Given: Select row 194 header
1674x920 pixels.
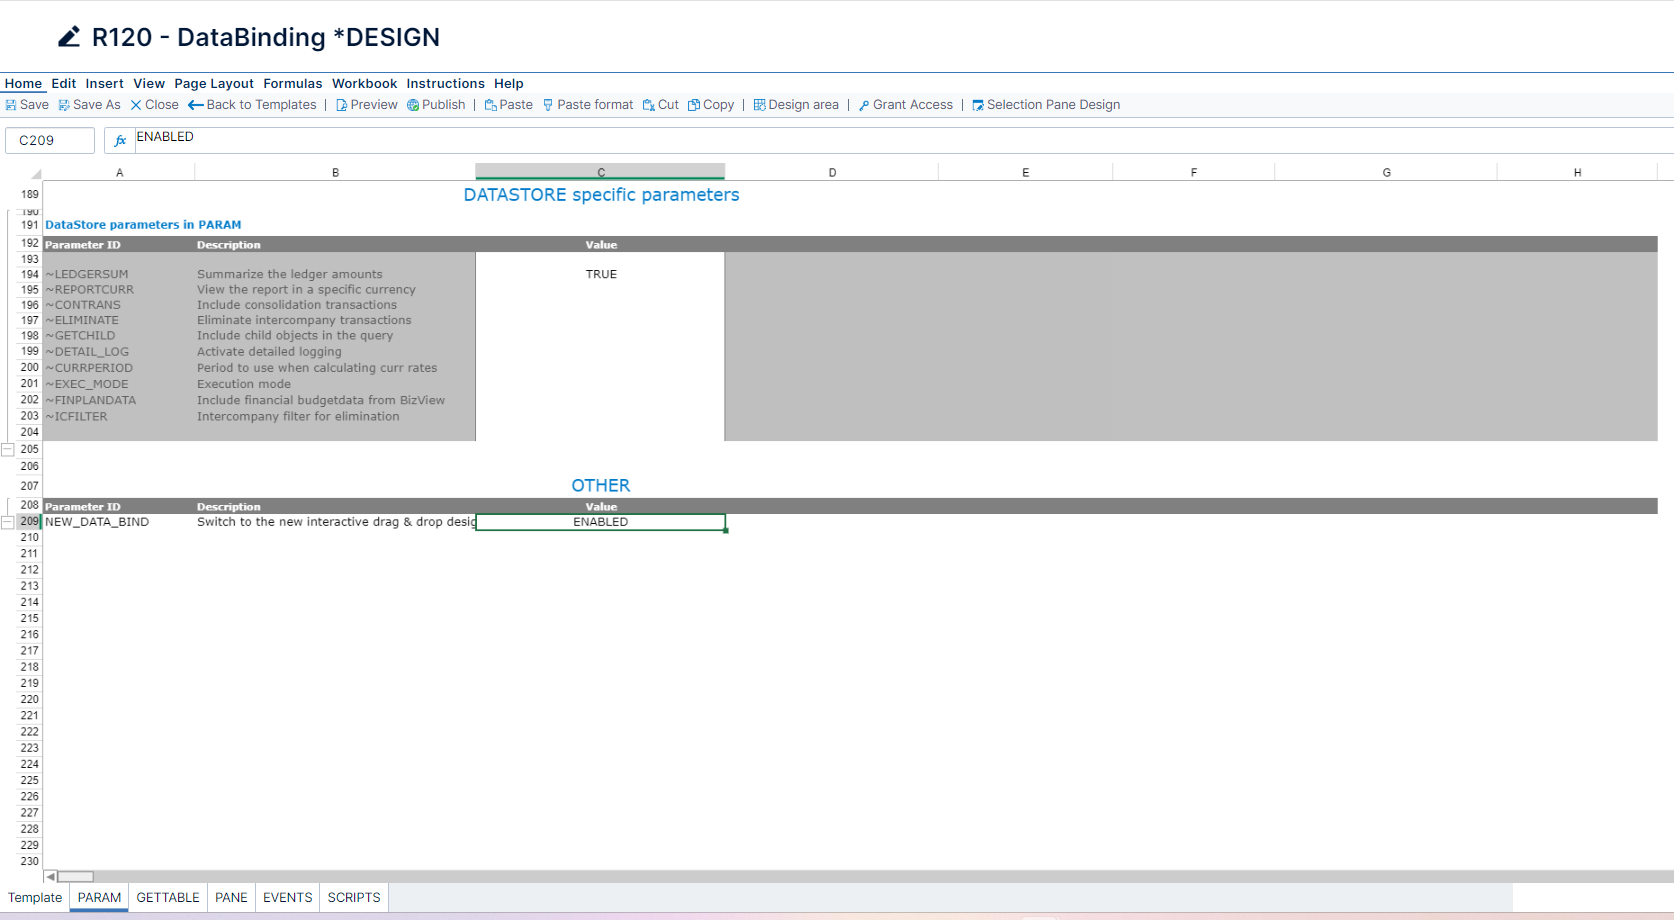Looking at the screenshot, I should tap(29, 275).
